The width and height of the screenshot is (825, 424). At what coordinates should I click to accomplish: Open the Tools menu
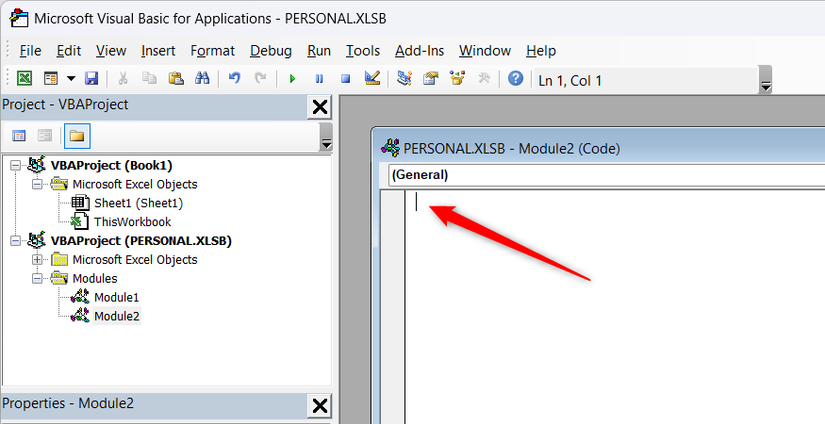click(x=363, y=51)
